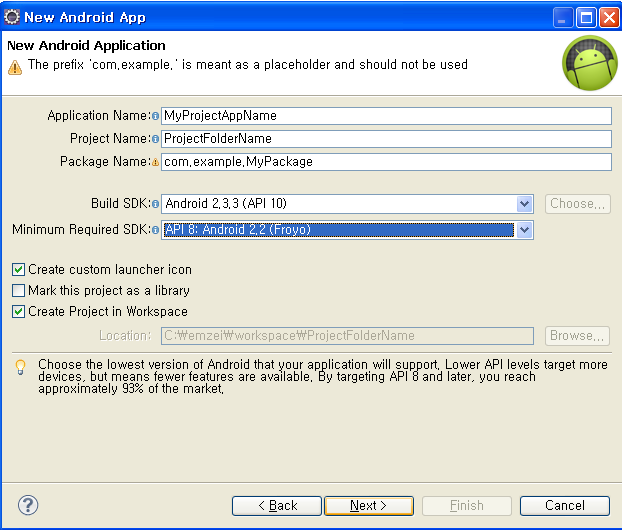
Task: Open the Build SDK dropdown arrow
Action: 524,204
